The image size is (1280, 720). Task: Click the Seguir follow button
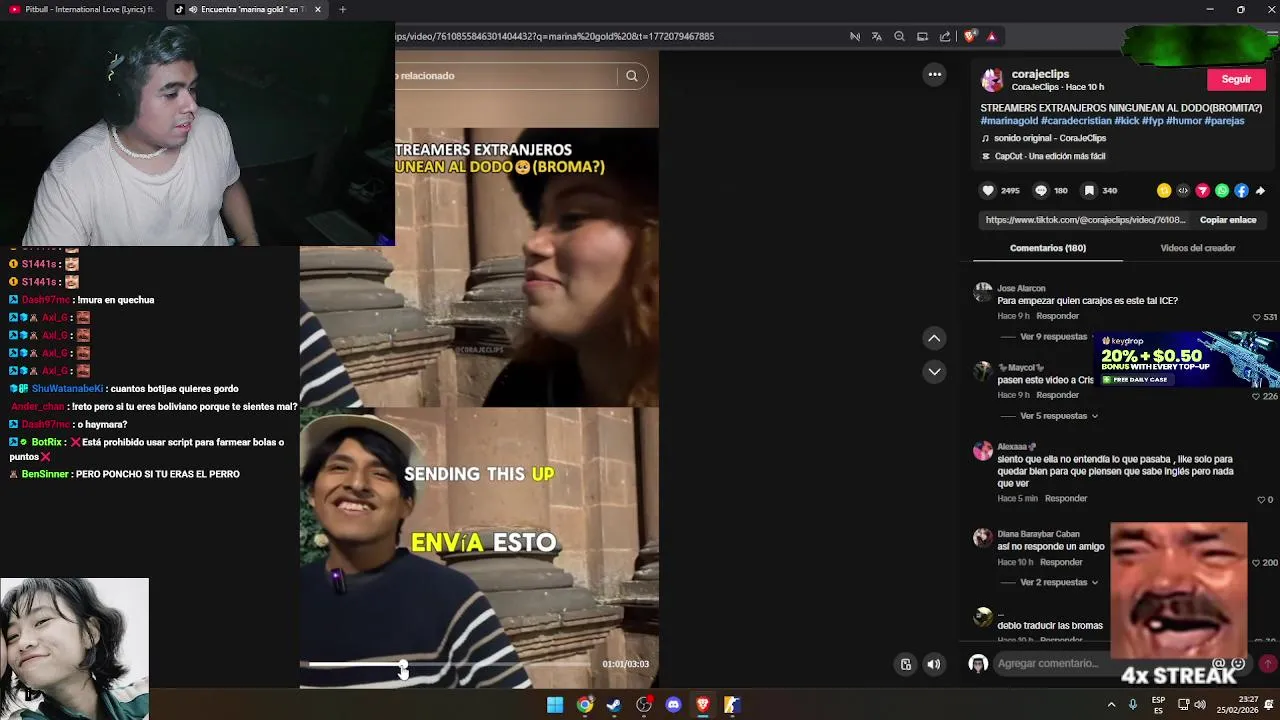[1236, 79]
